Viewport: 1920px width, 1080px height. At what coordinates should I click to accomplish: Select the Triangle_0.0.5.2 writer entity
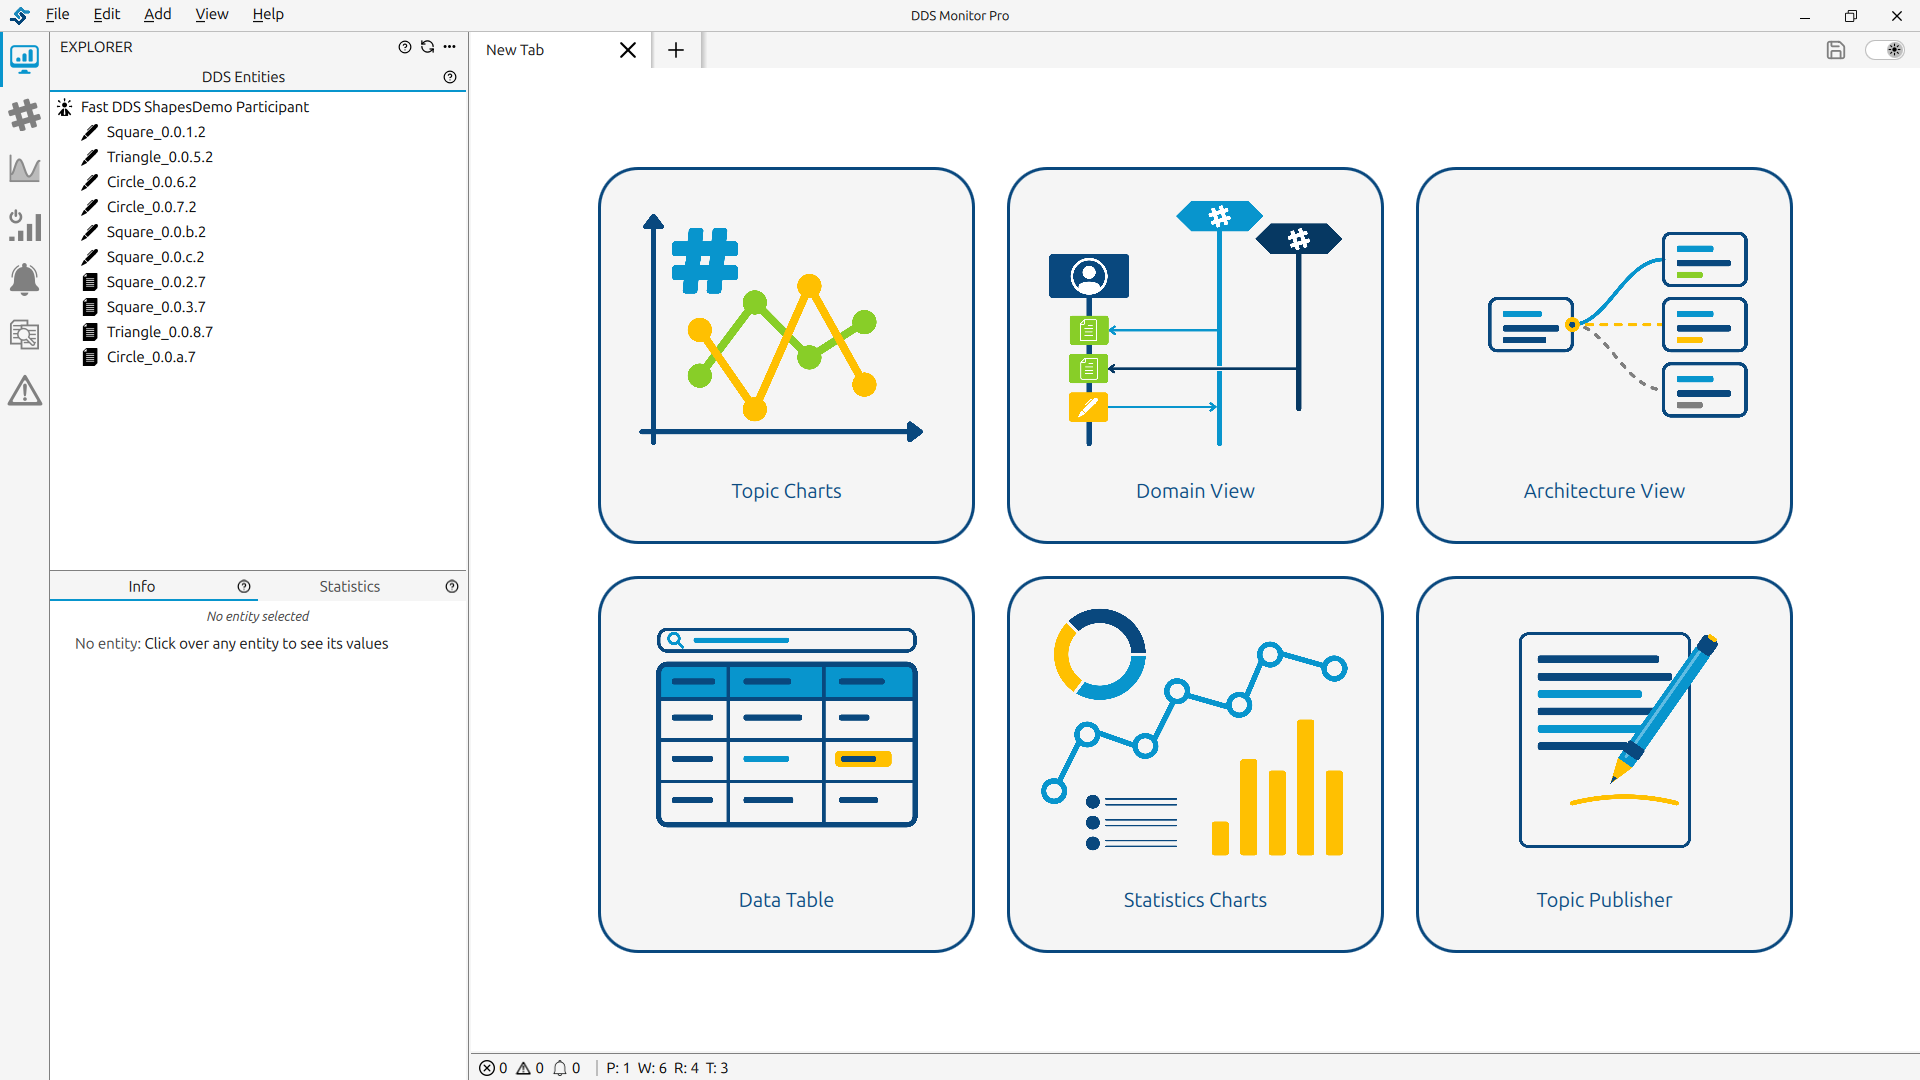click(x=160, y=157)
